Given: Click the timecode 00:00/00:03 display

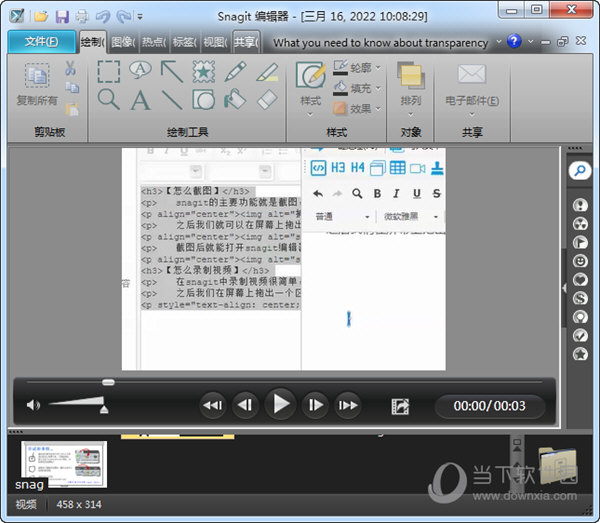Looking at the screenshot, I should [489, 406].
